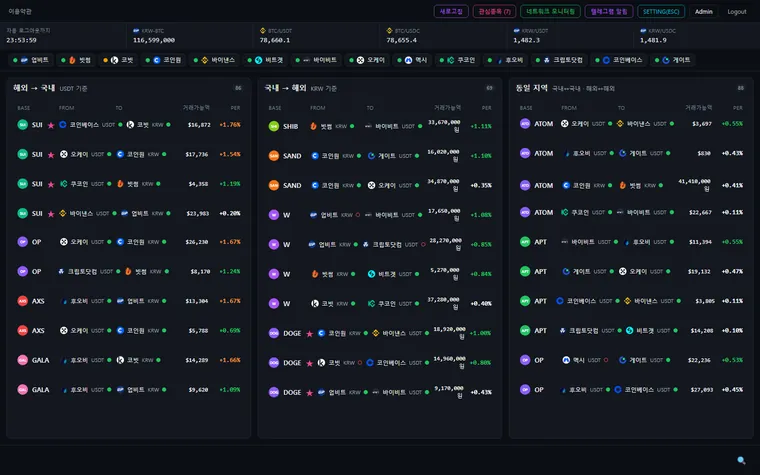Click the BTC/USDT price 78,660.1
760x475 pixels.
(x=275, y=40)
